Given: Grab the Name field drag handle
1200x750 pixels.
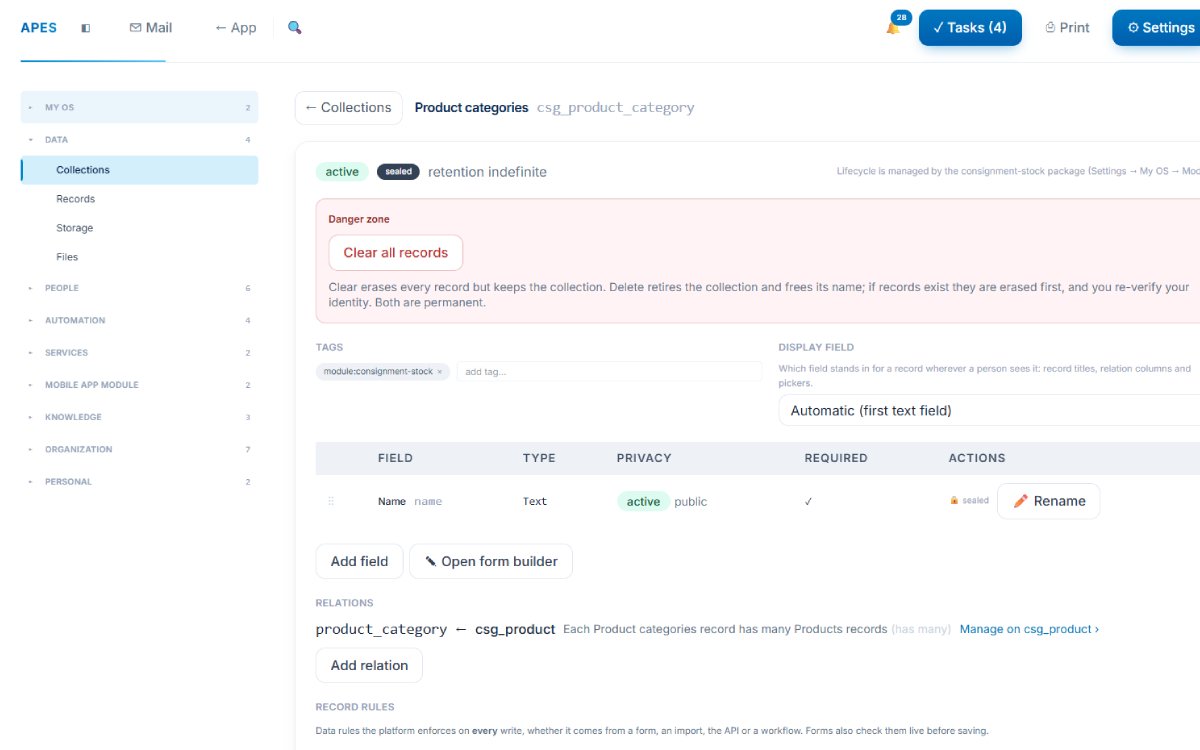Looking at the screenshot, I should [x=331, y=501].
